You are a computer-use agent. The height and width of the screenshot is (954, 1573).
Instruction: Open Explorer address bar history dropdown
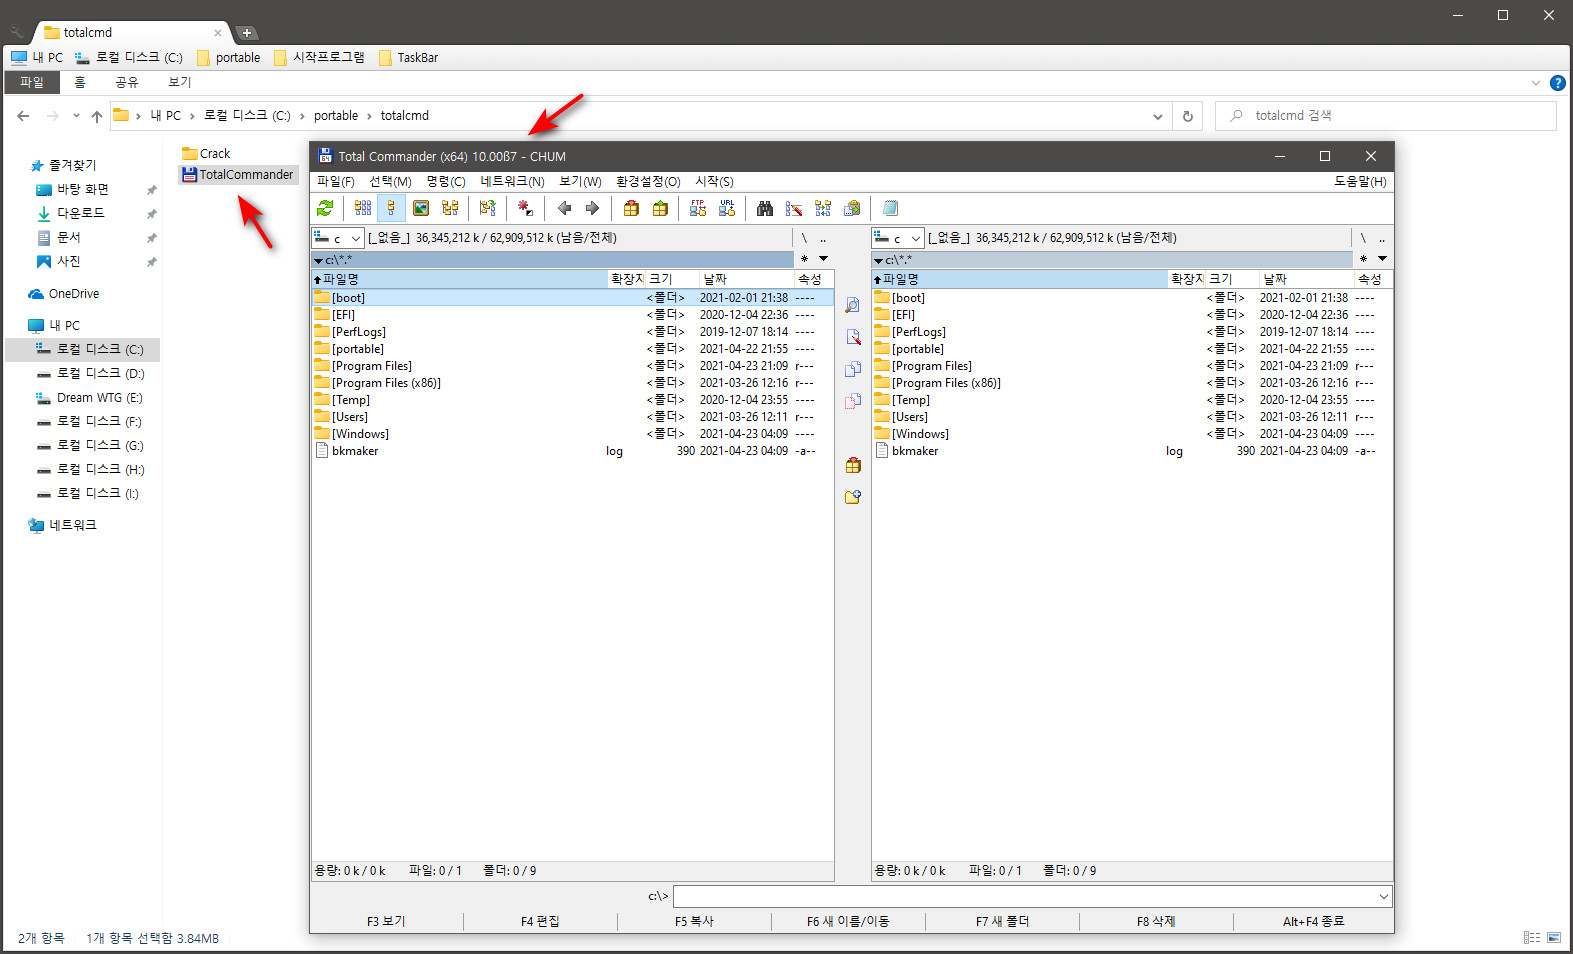[x=1158, y=116]
